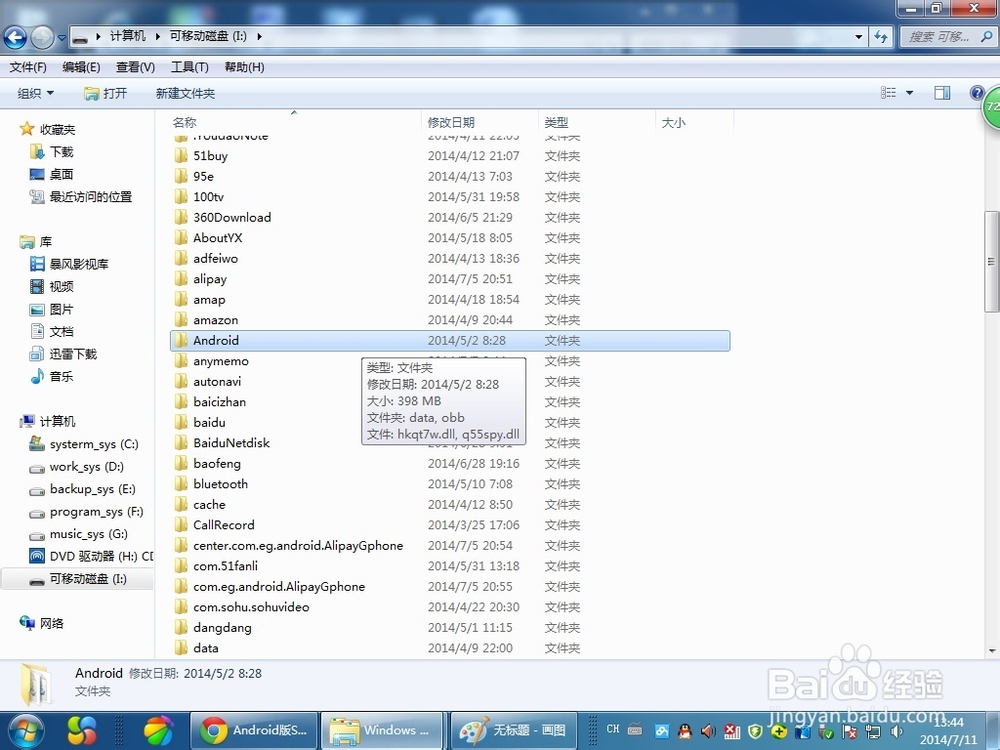Select 网络 in the navigation pane
The height and width of the screenshot is (750, 1000).
tap(41, 623)
